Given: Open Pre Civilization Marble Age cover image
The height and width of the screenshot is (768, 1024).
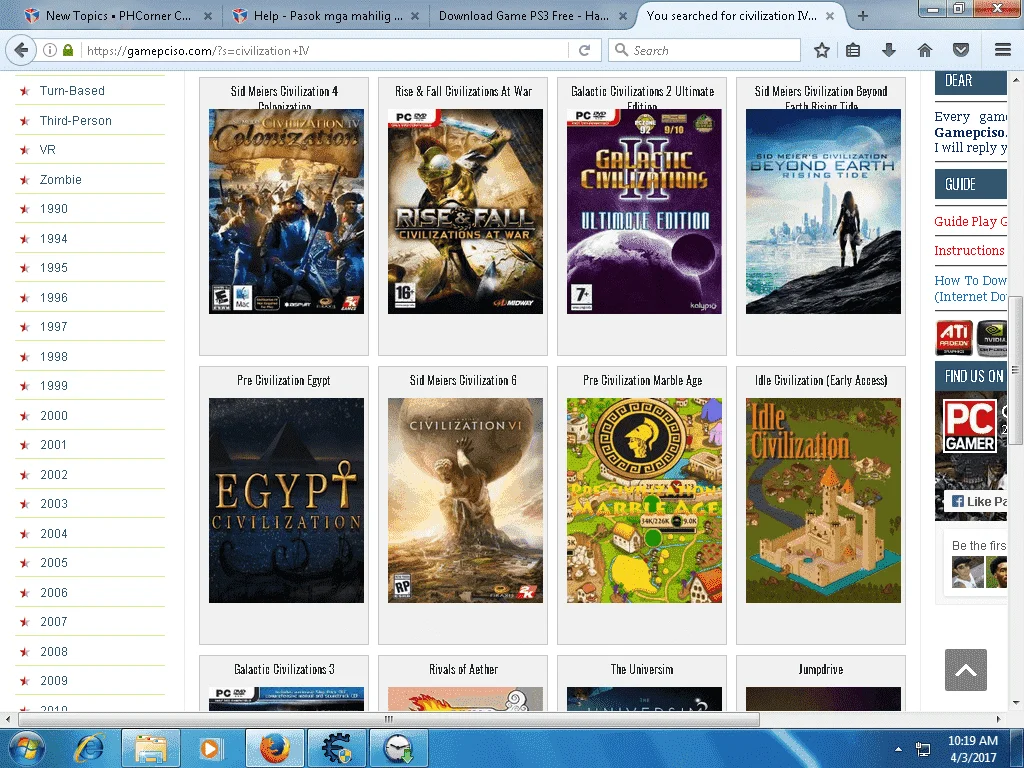Looking at the screenshot, I should tap(644, 500).
